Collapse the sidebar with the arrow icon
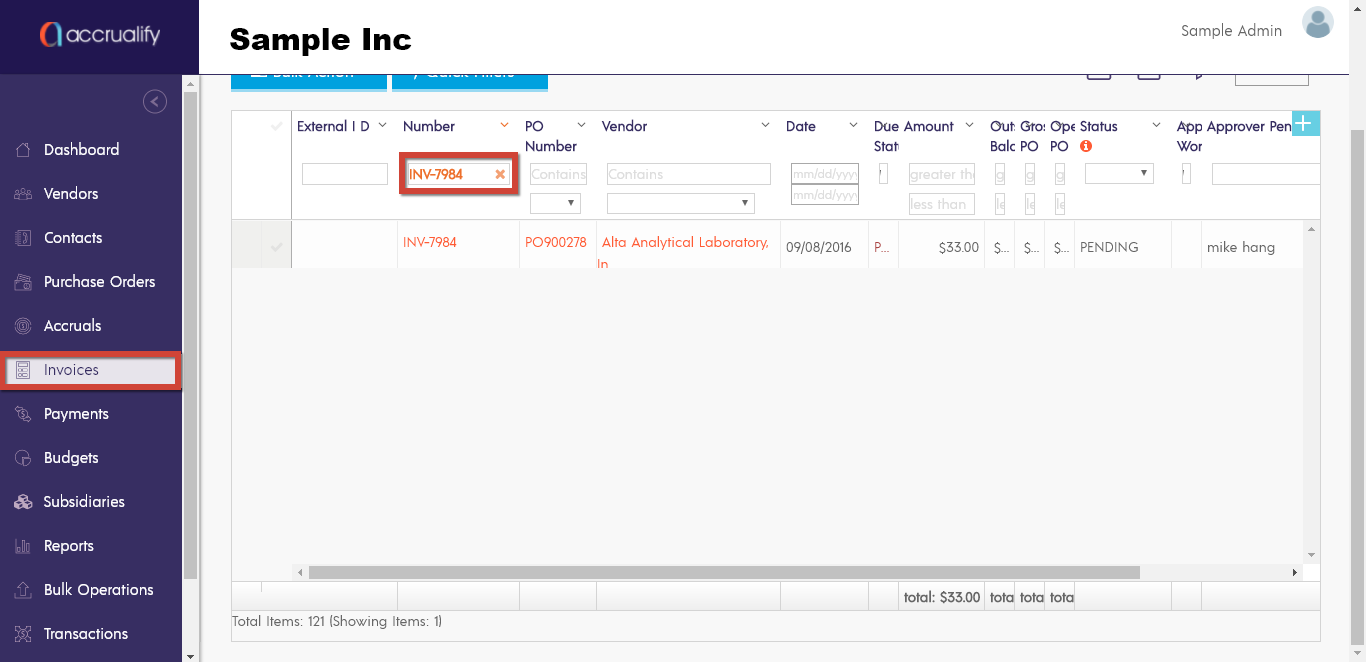This screenshot has width=1366, height=662. point(155,101)
